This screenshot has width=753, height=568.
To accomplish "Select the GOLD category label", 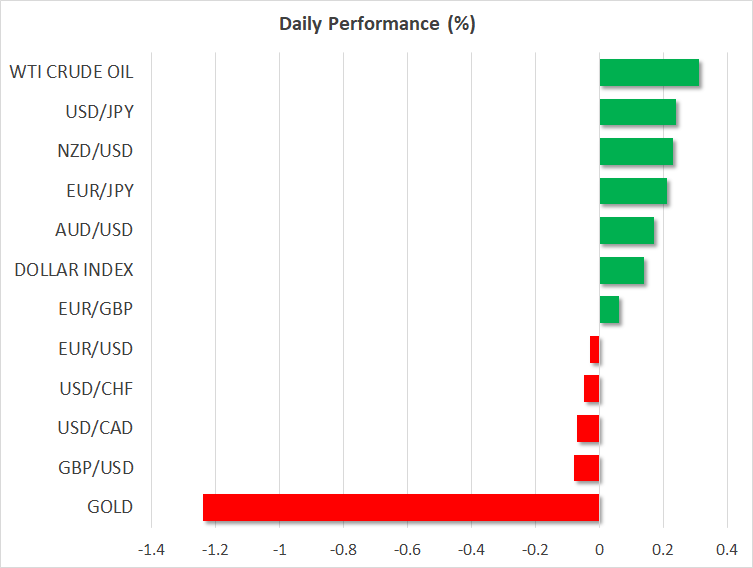I will point(110,507).
